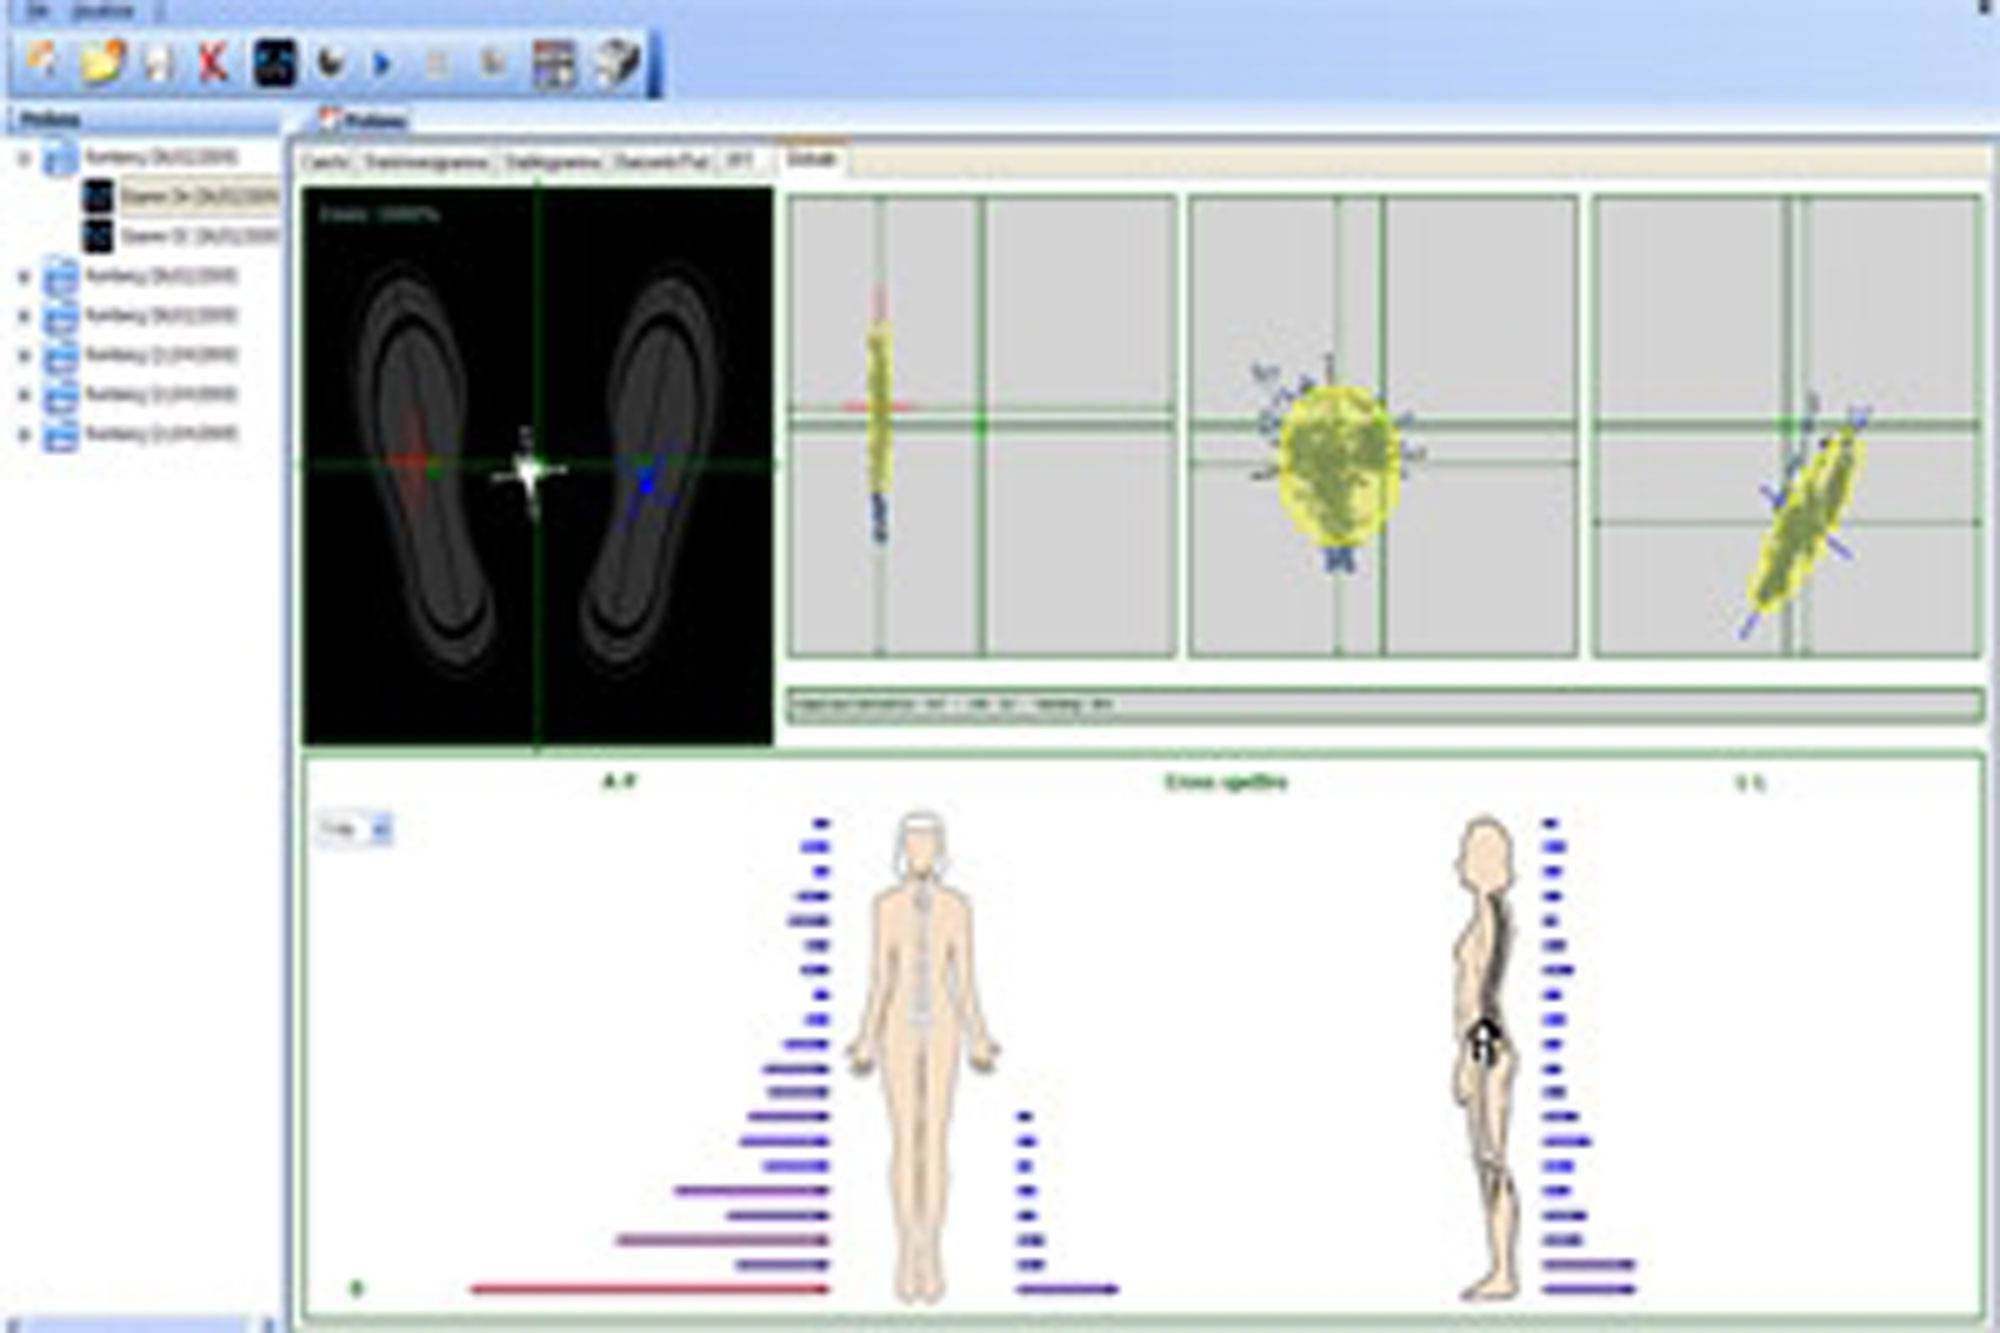Click the printer icon in the toolbar
The width and height of the screenshot is (2000, 1333).
coord(617,64)
